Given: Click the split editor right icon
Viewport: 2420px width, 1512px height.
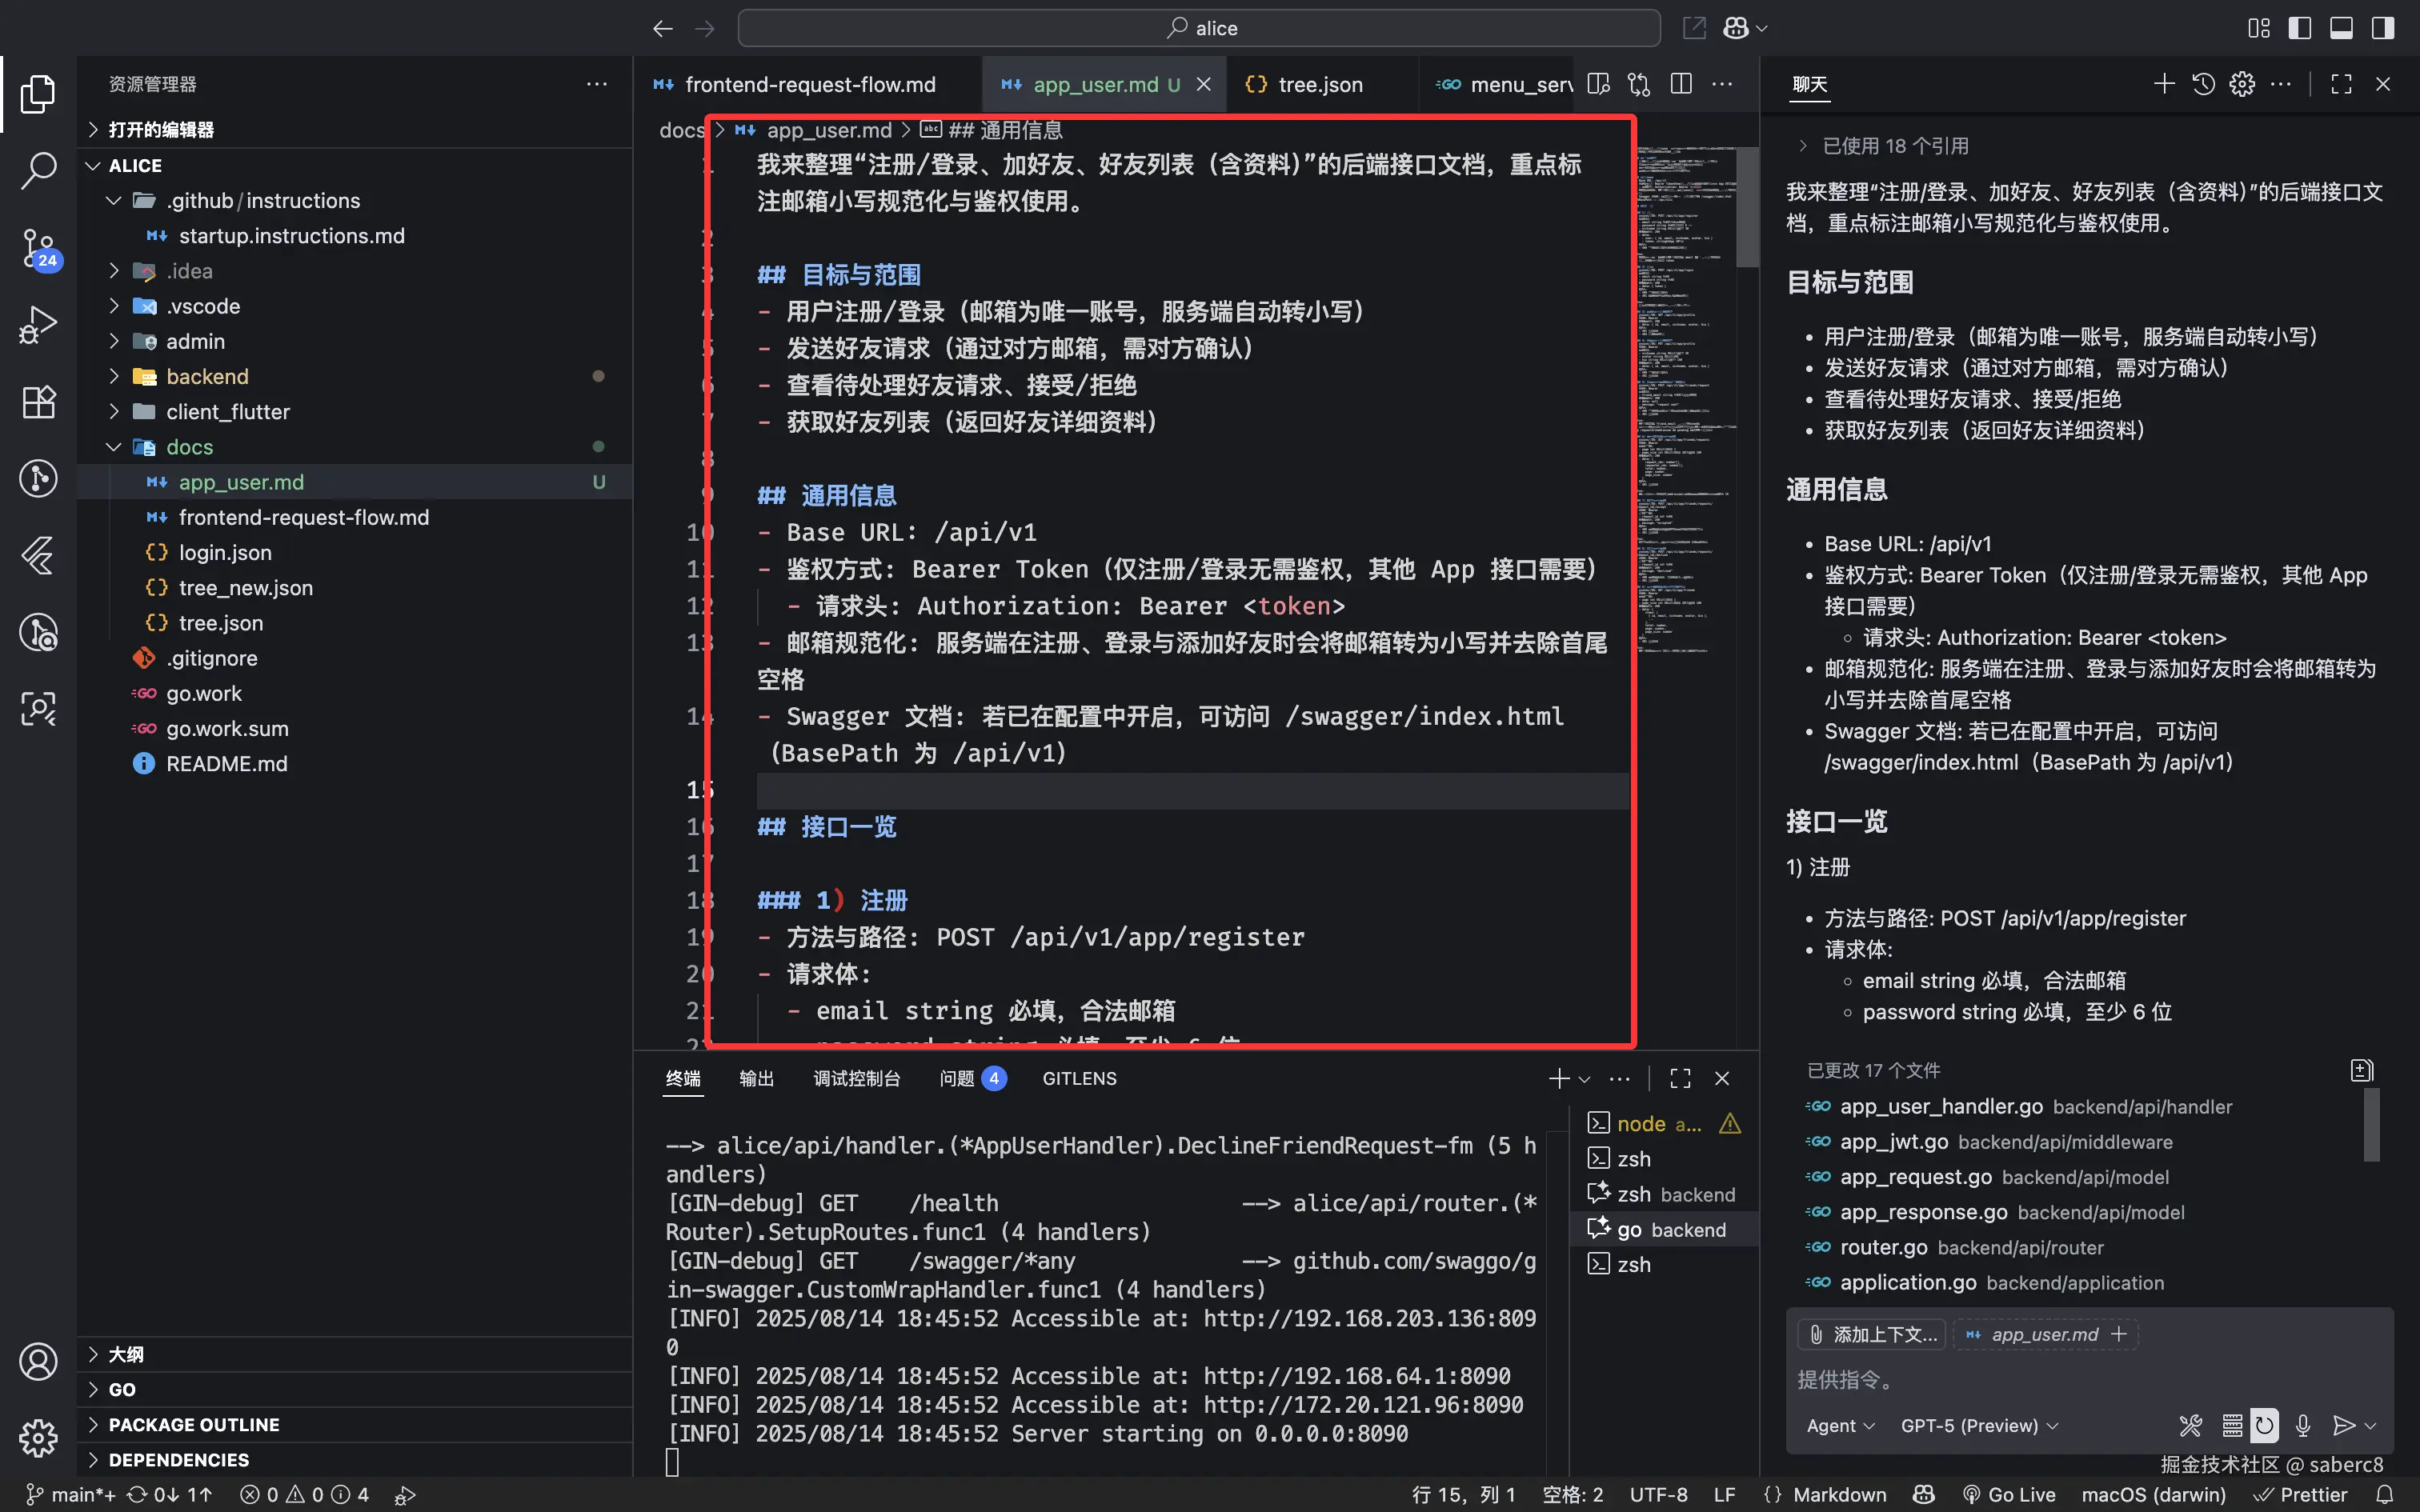Looking at the screenshot, I should point(1681,84).
